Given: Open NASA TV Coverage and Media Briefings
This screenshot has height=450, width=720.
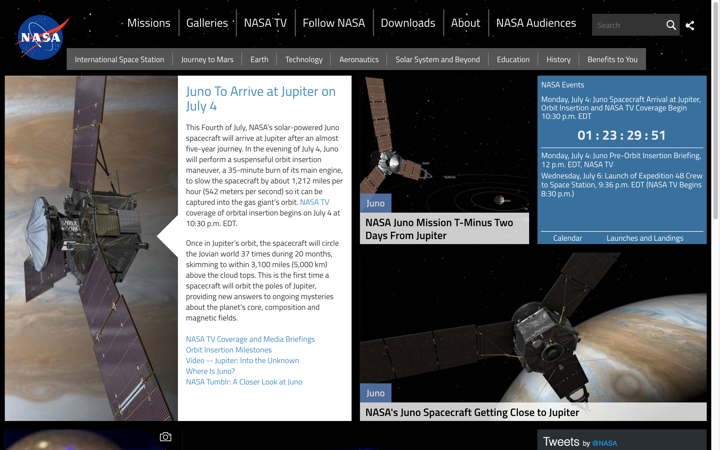Looking at the screenshot, I should pyautogui.click(x=250, y=339).
